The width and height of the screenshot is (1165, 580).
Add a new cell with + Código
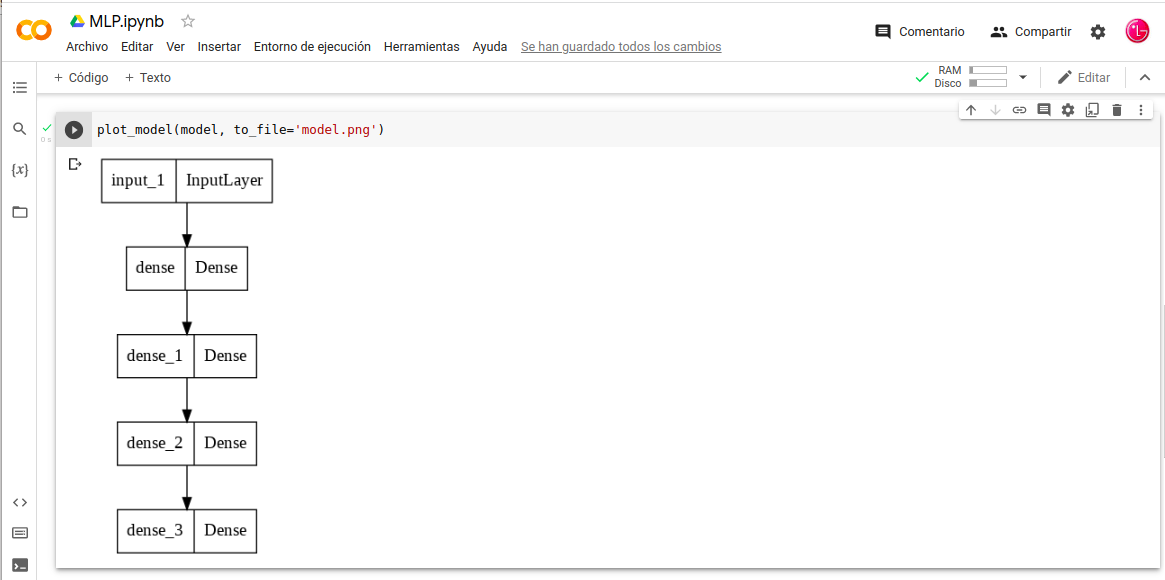(81, 77)
